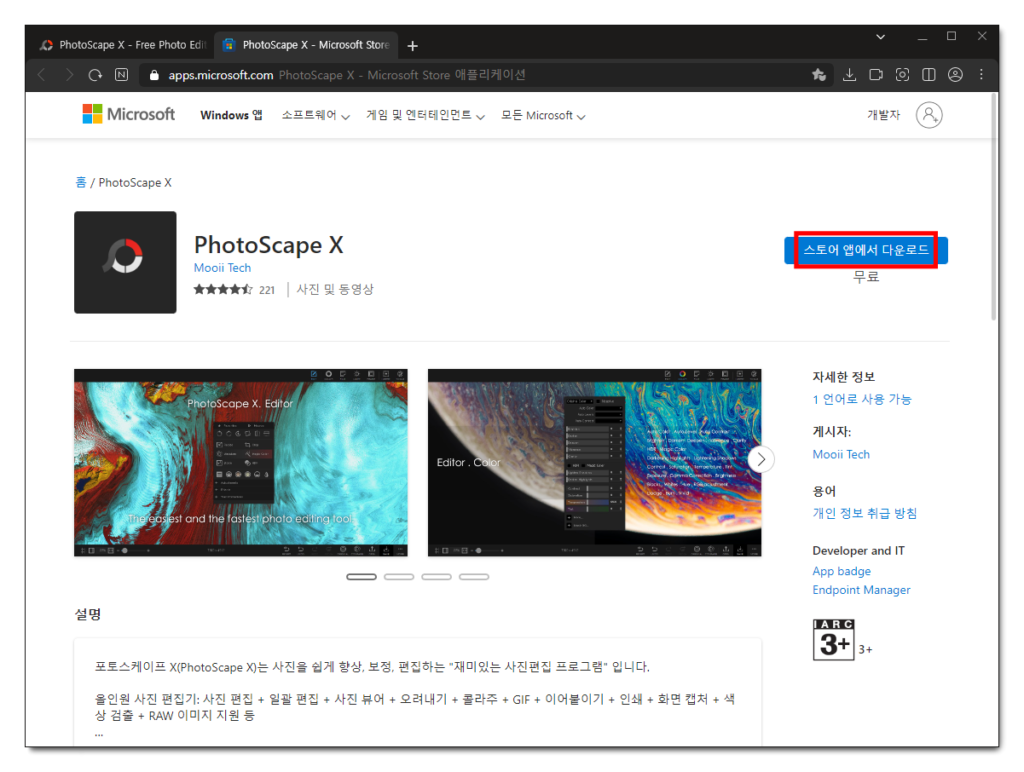The width and height of the screenshot is (1024, 772).
Task: Open a new browser tab with plus icon
Action: 412,46
